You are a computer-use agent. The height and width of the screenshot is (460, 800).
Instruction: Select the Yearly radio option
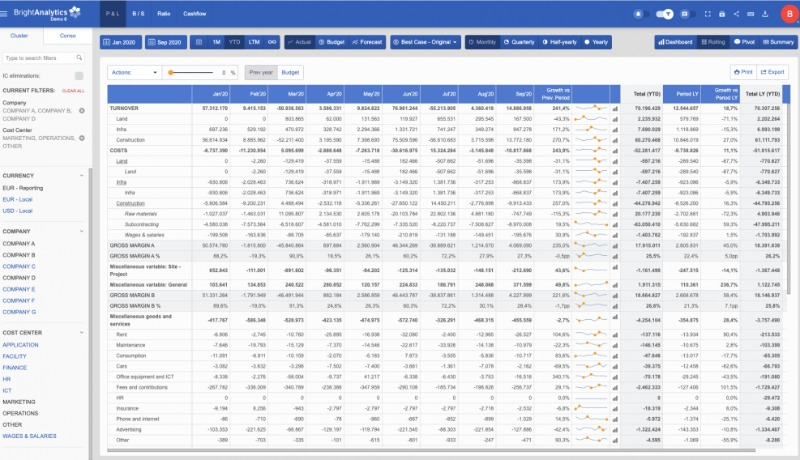(596, 42)
